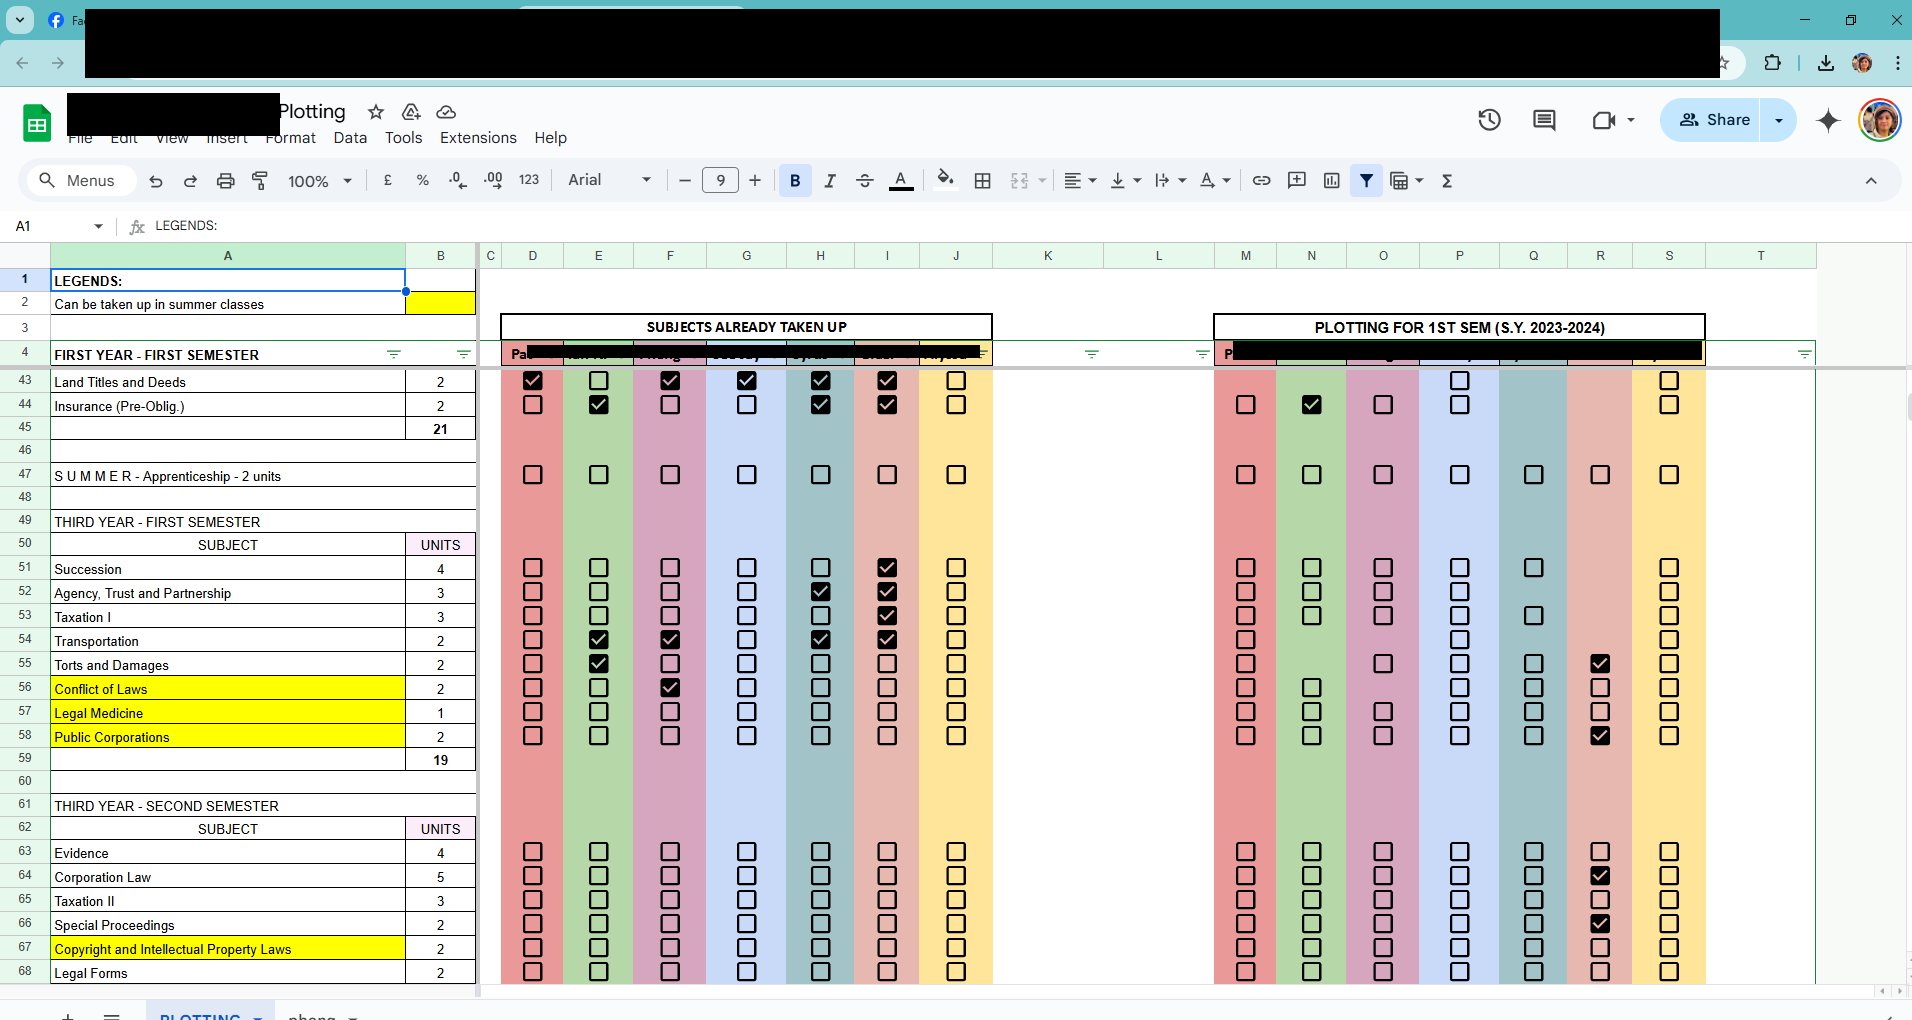Open the zoom 100% dropdown
This screenshot has width=1912, height=1020.
click(x=320, y=181)
